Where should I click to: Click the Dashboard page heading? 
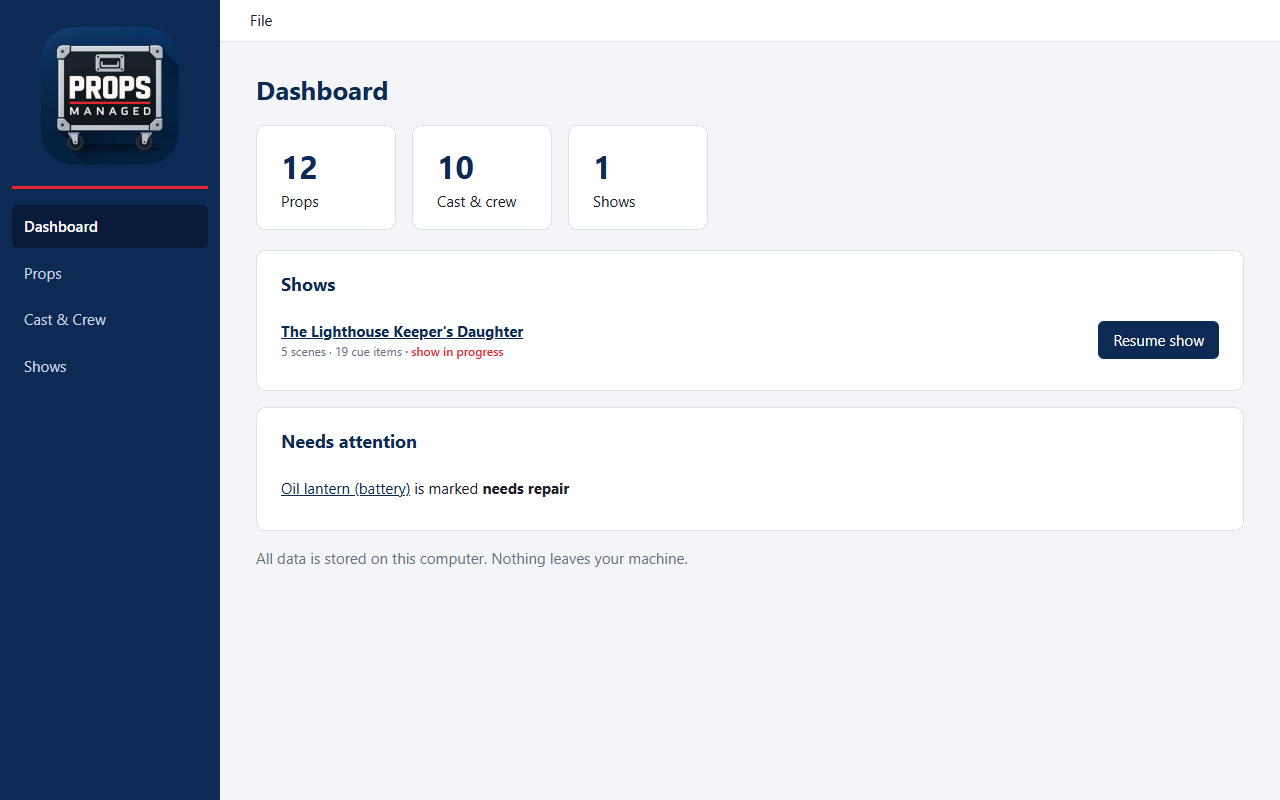(x=322, y=91)
